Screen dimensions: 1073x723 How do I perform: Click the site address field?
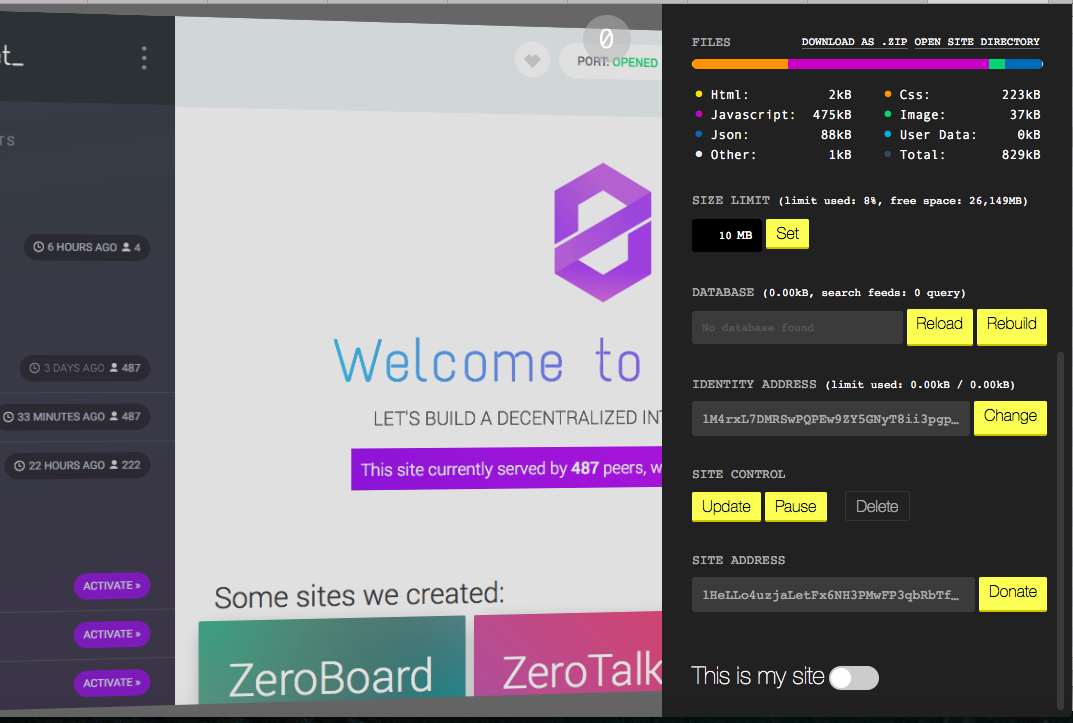833,594
